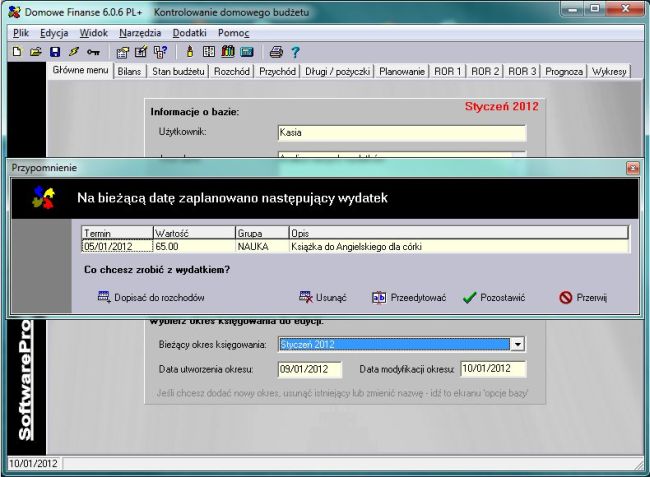Click the Domowe Finanse title bar app icon
The image size is (650, 477).
(x=15, y=12)
